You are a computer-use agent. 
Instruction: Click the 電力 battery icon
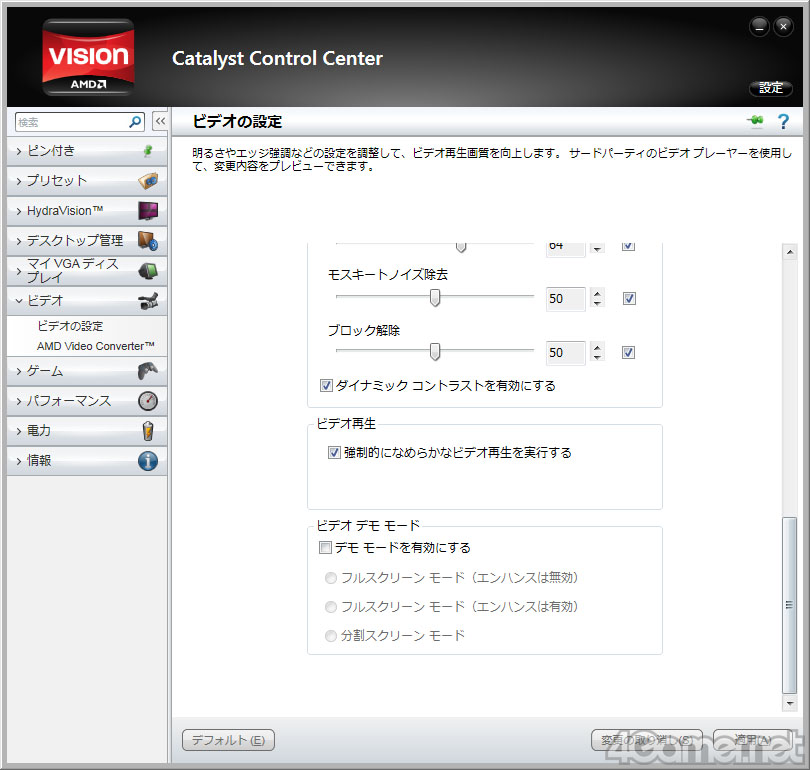coord(148,431)
